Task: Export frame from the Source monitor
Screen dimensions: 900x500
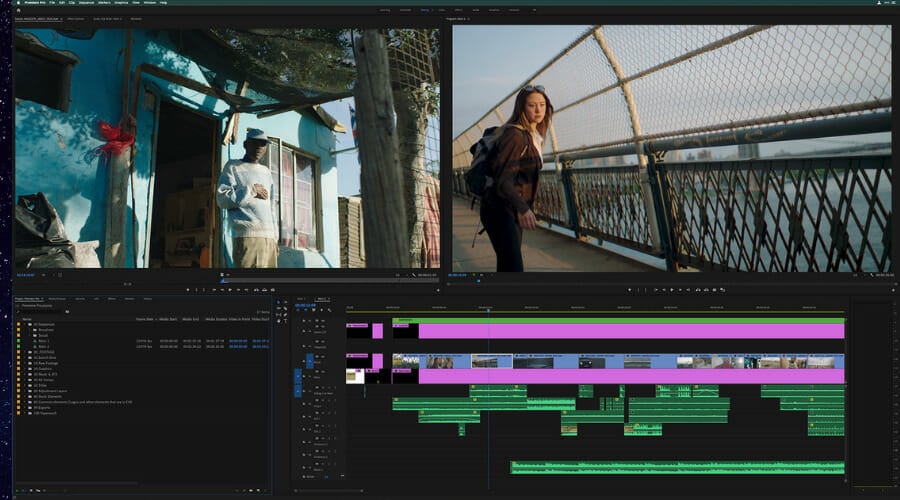Action: 273,290
